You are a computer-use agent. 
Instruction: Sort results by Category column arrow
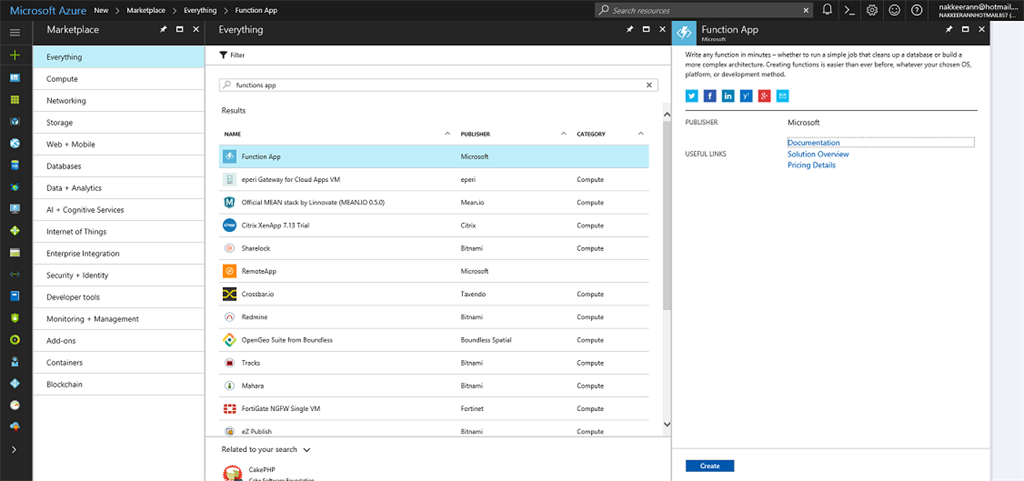pos(640,133)
